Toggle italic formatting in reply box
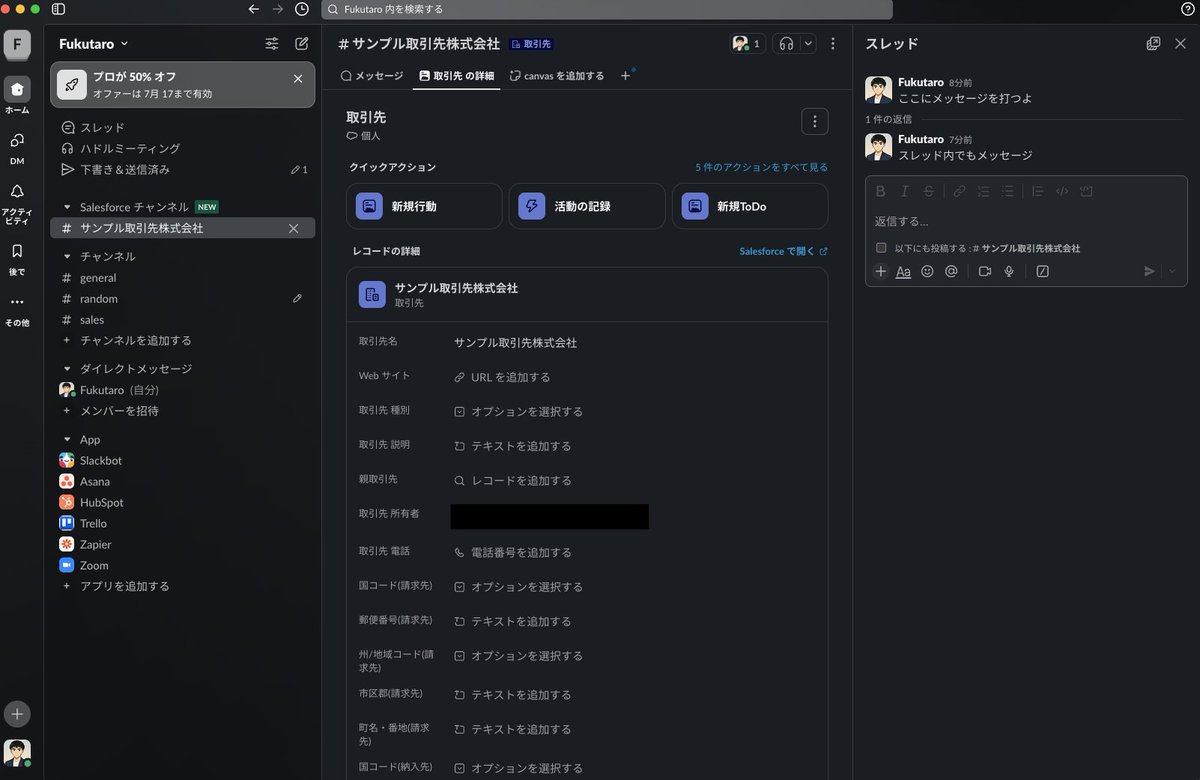 tap(904, 191)
